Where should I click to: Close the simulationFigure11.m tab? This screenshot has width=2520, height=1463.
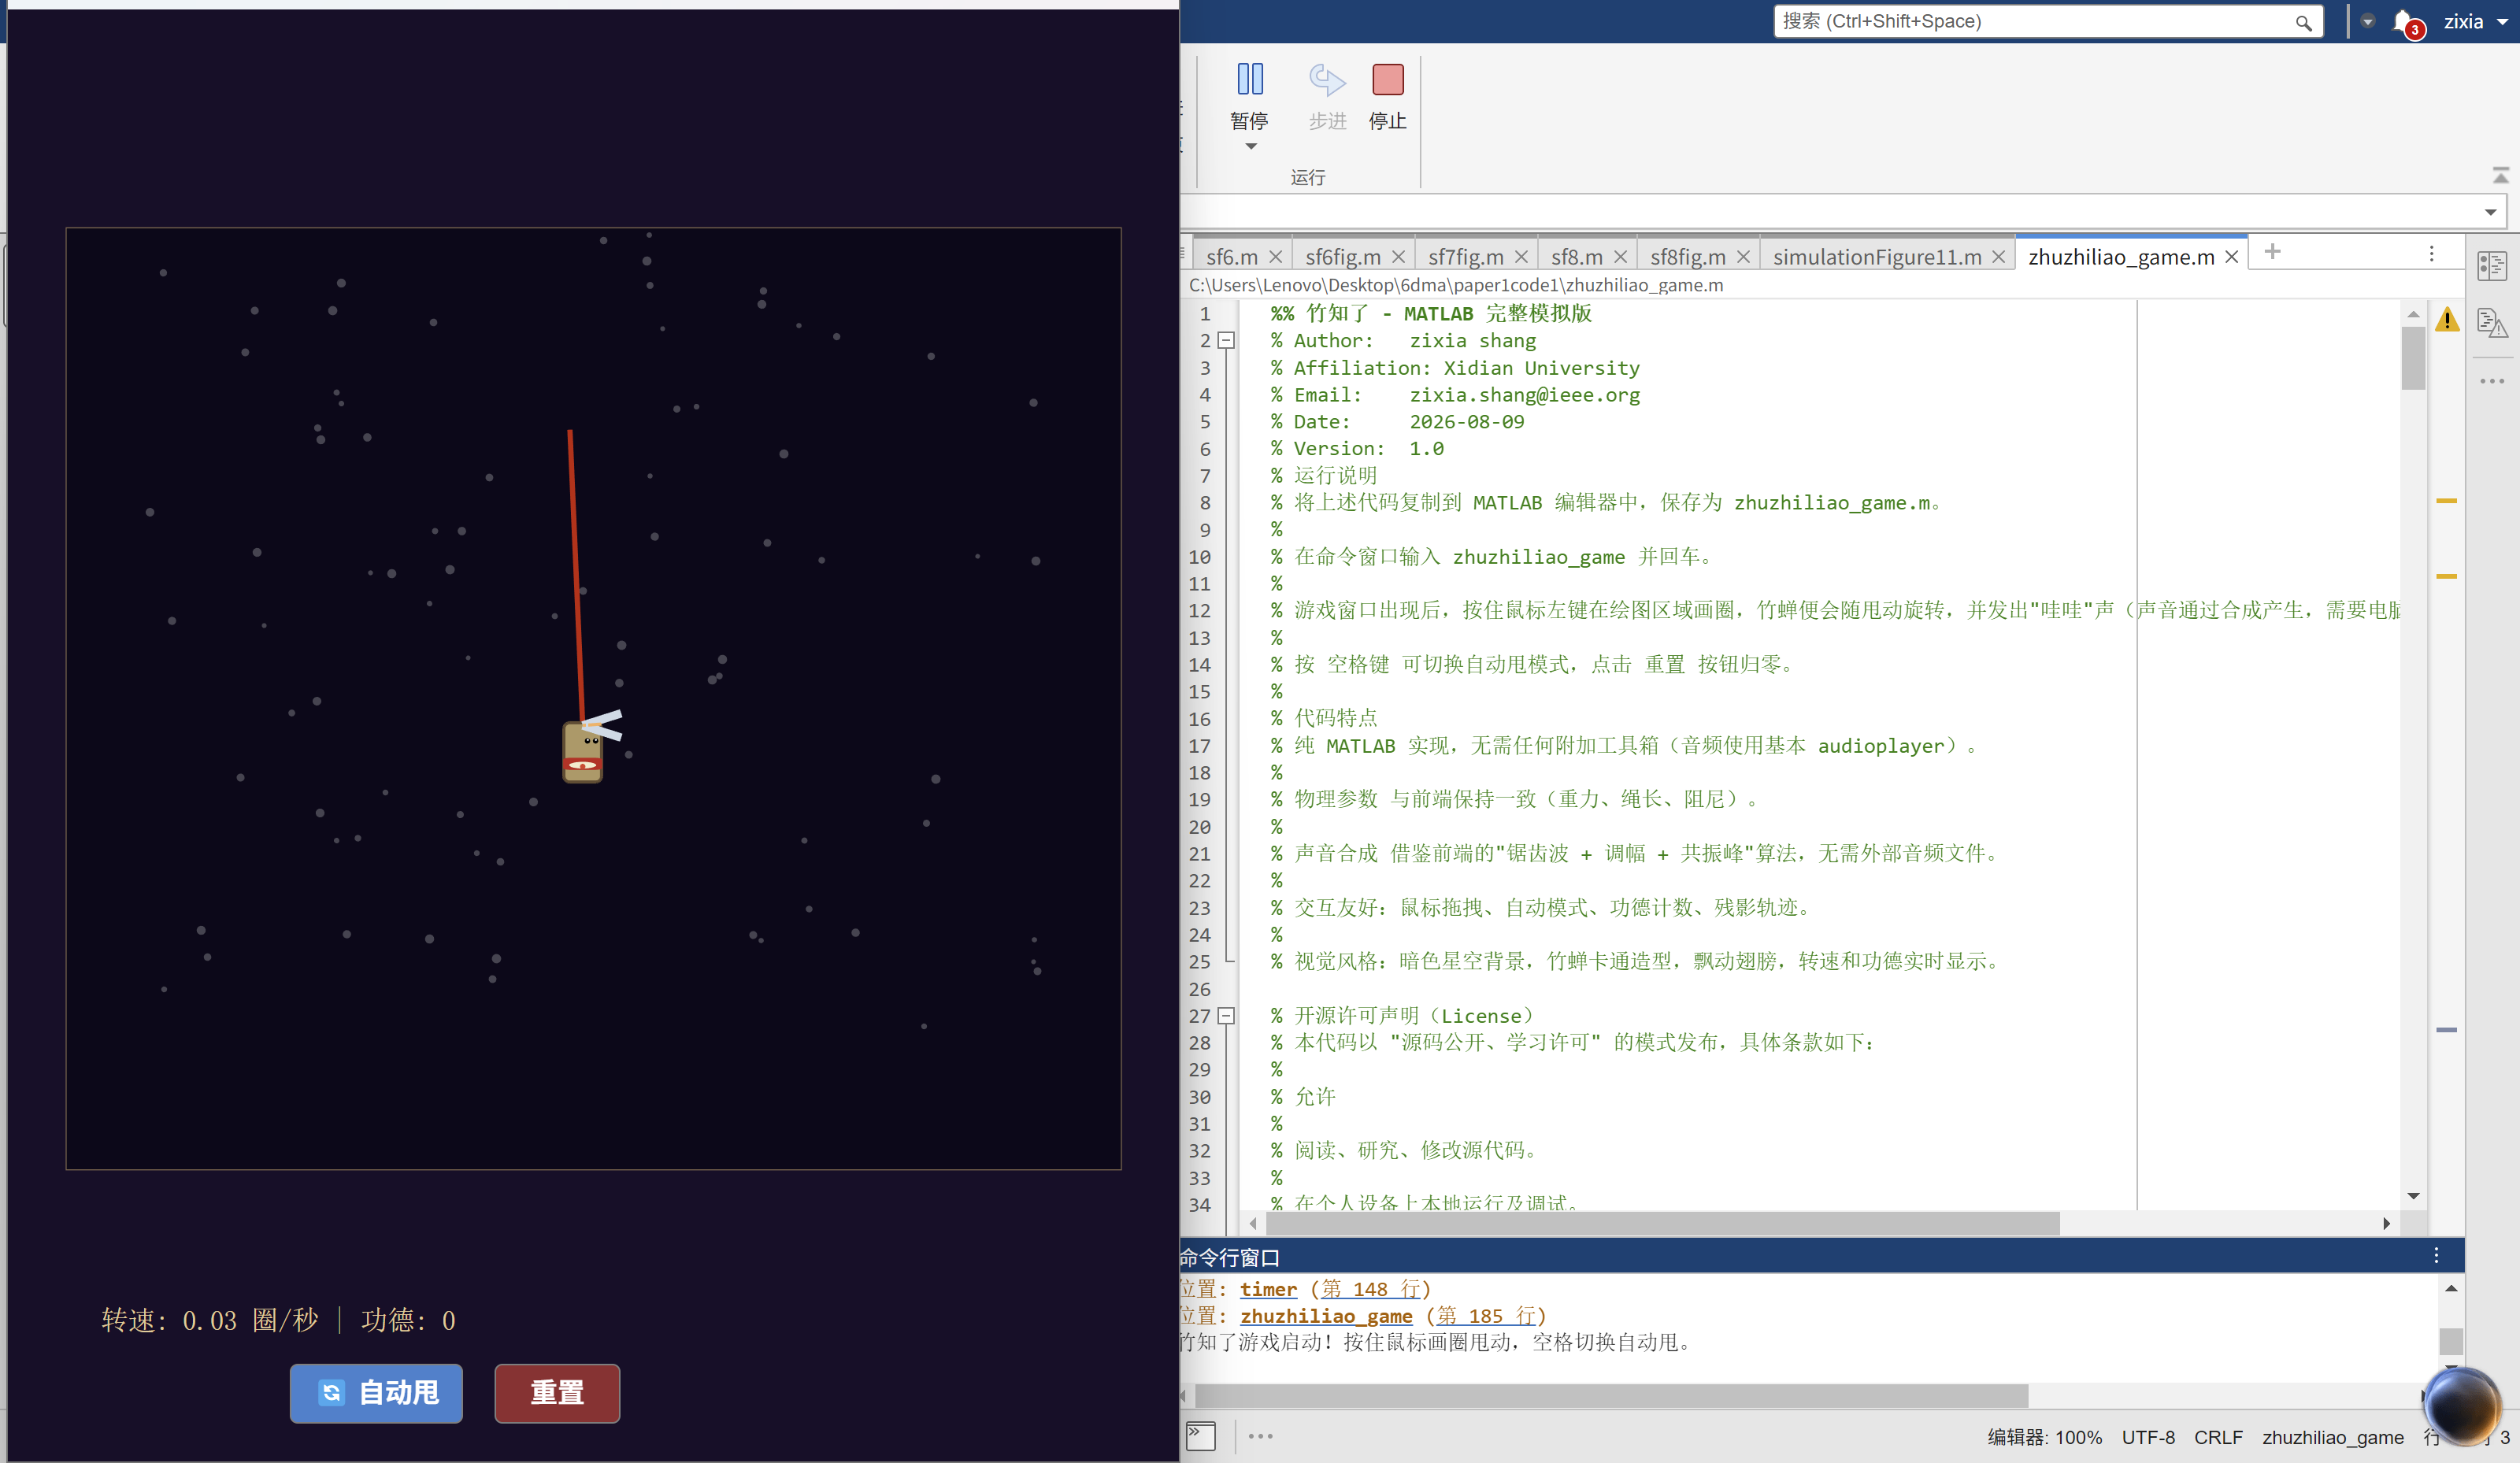click(x=1998, y=257)
